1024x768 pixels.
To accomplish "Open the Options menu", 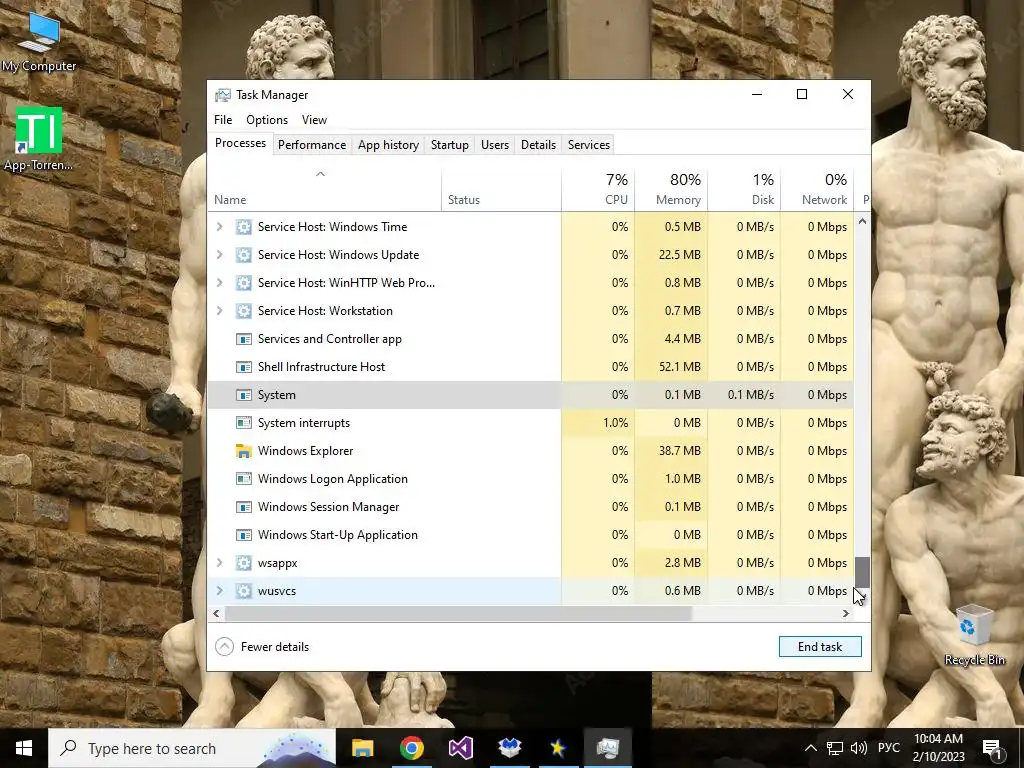I will pyautogui.click(x=267, y=120).
